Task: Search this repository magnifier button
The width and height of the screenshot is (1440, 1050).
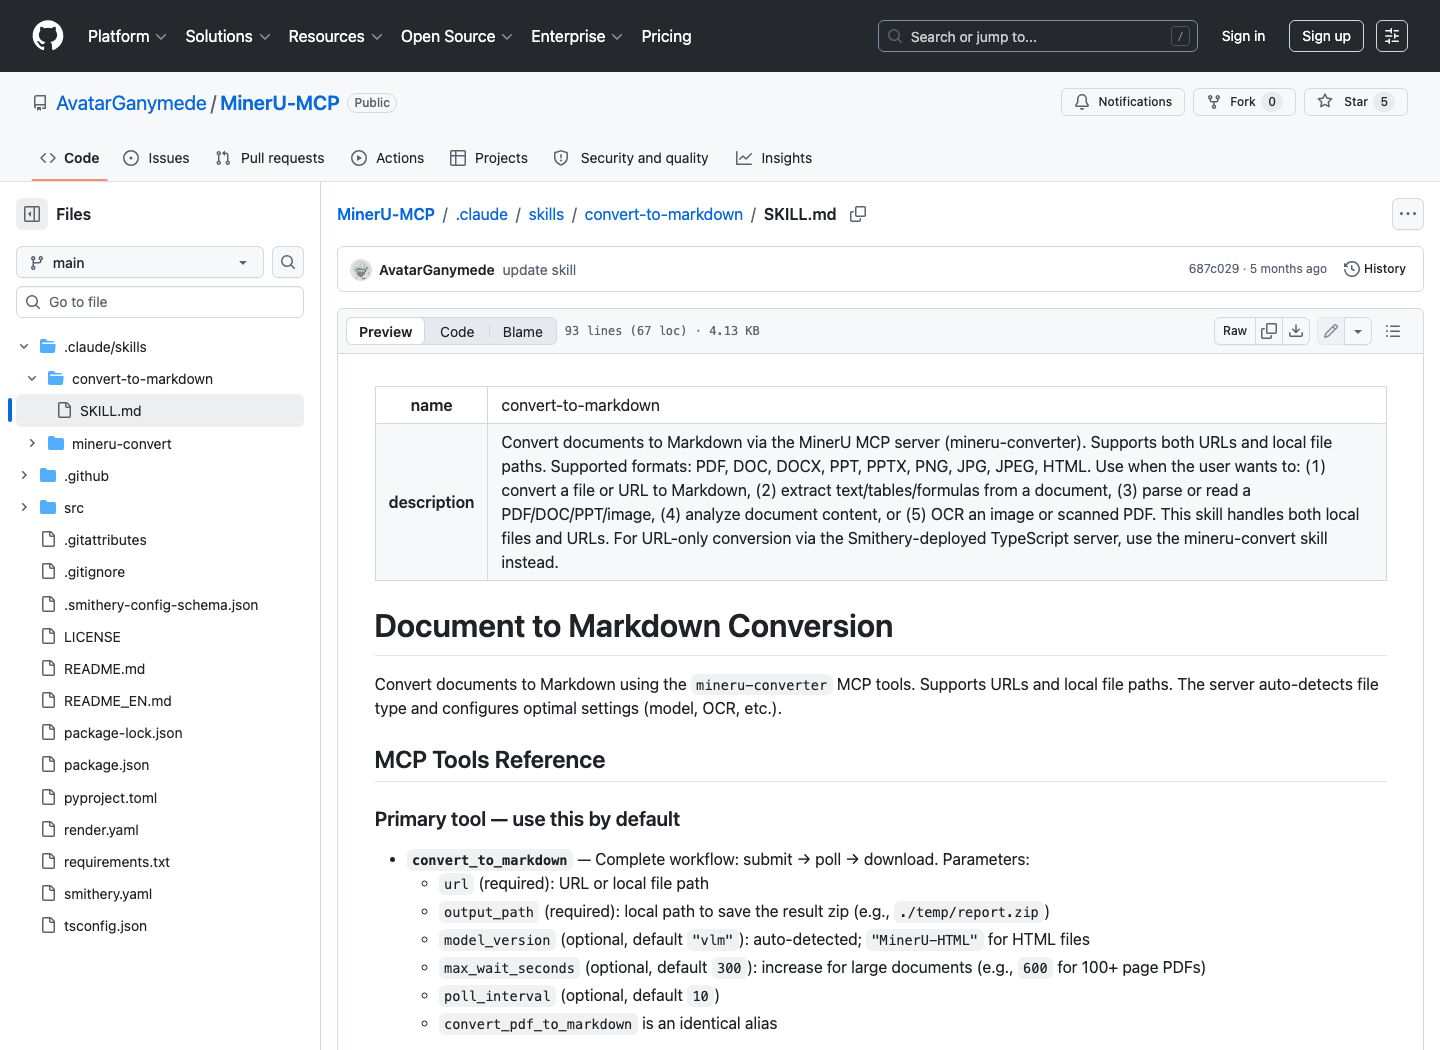Action: pos(288,262)
